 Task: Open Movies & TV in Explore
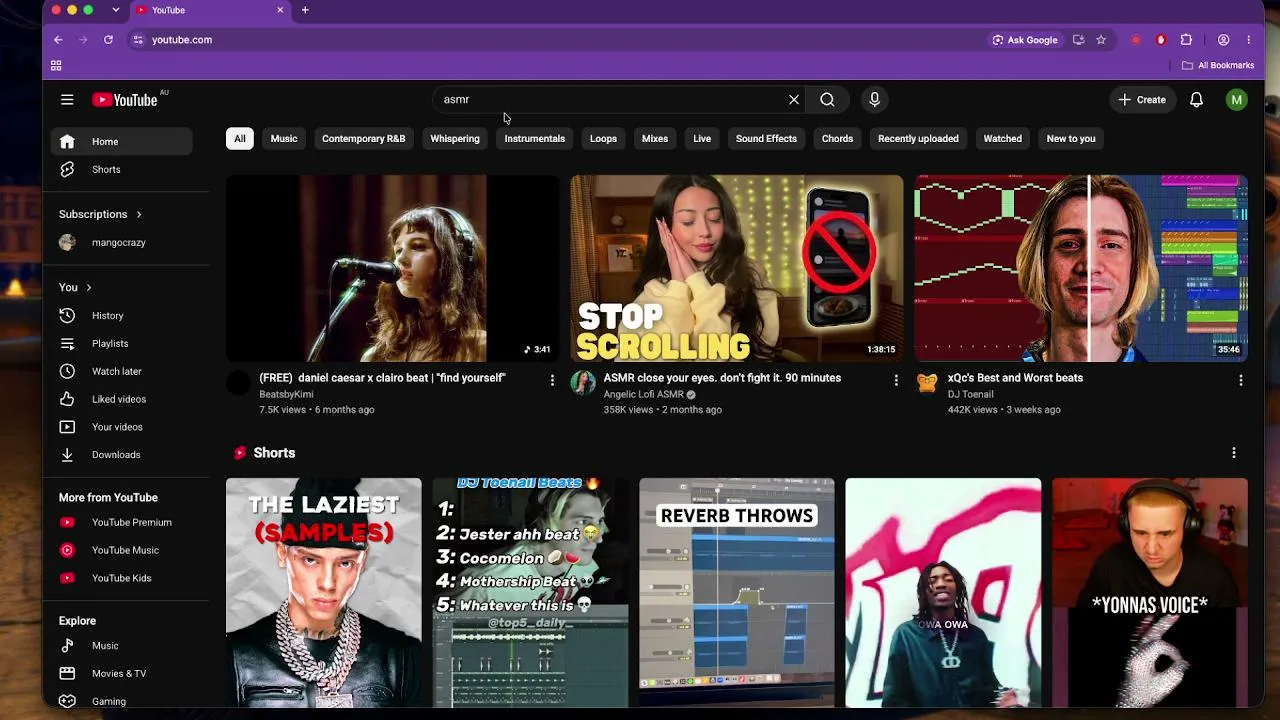[121, 674]
